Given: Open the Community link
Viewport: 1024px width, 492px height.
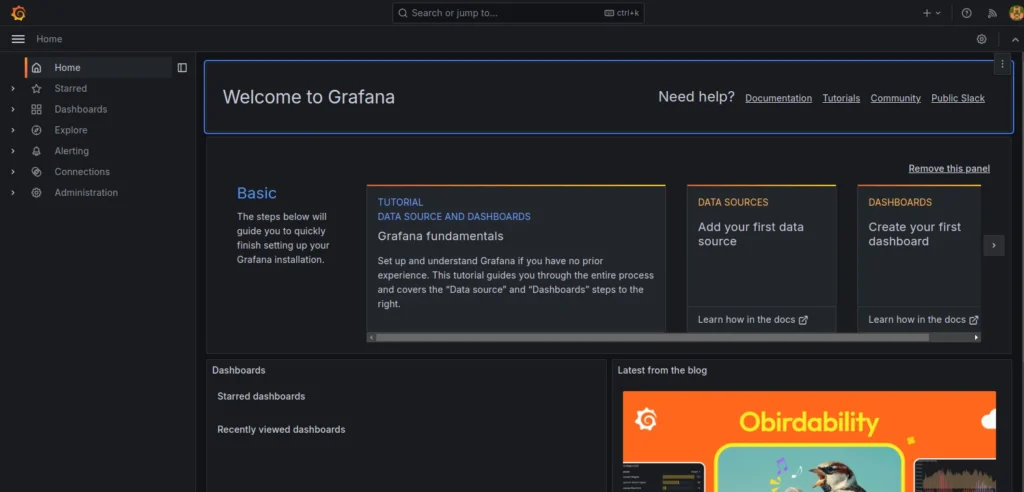Looking at the screenshot, I should [895, 98].
